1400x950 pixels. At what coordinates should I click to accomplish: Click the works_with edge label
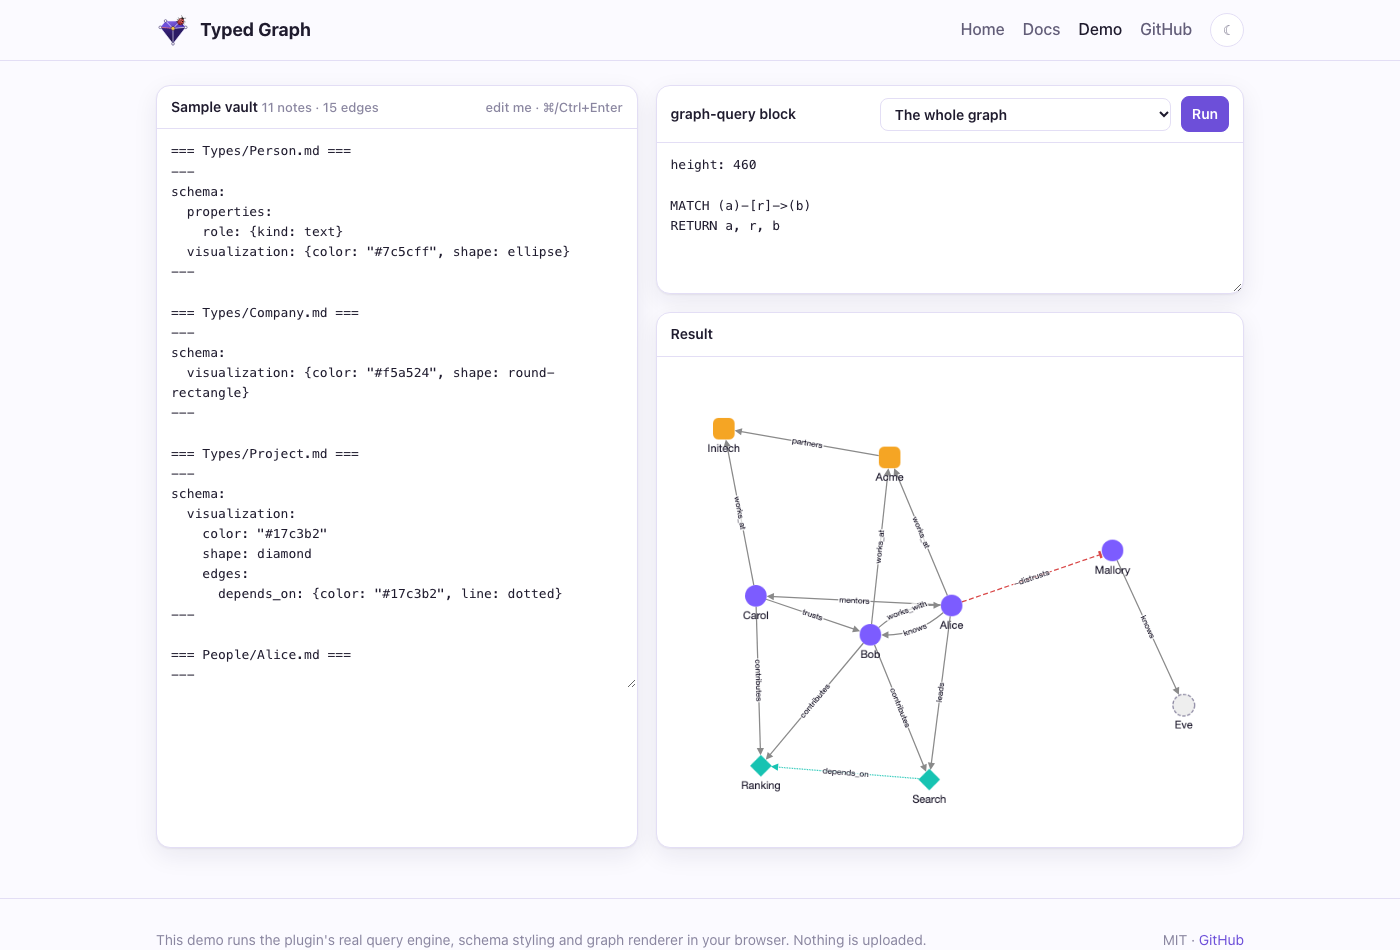pyautogui.click(x=907, y=611)
